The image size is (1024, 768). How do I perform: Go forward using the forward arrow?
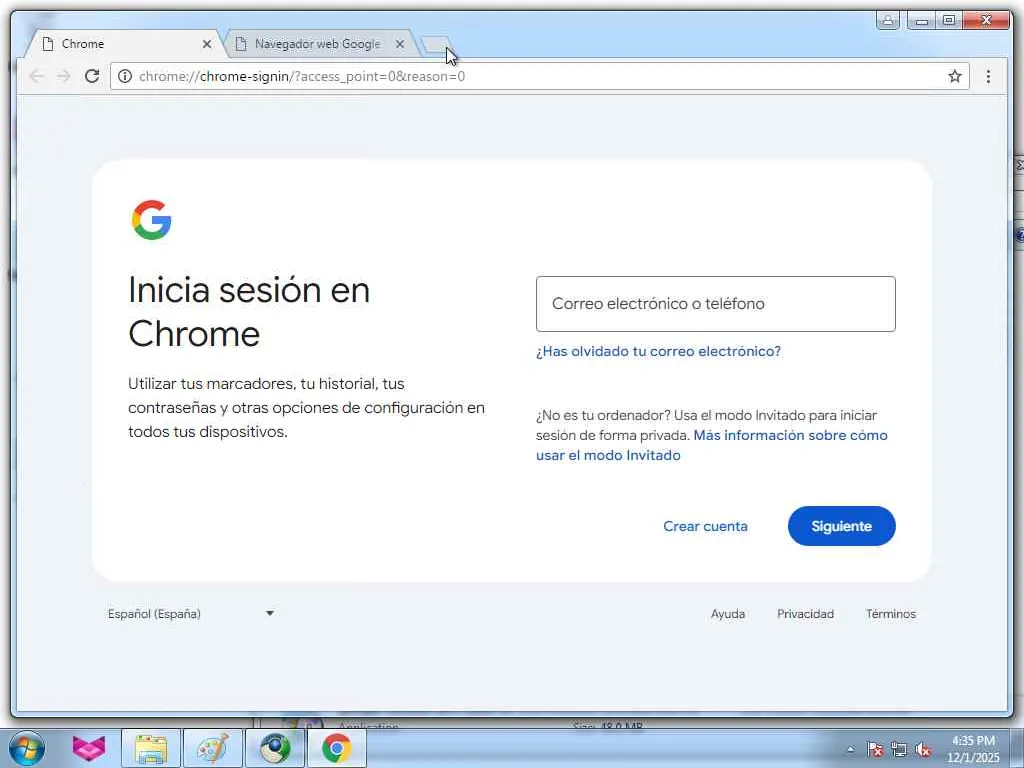(x=63, y=76)
